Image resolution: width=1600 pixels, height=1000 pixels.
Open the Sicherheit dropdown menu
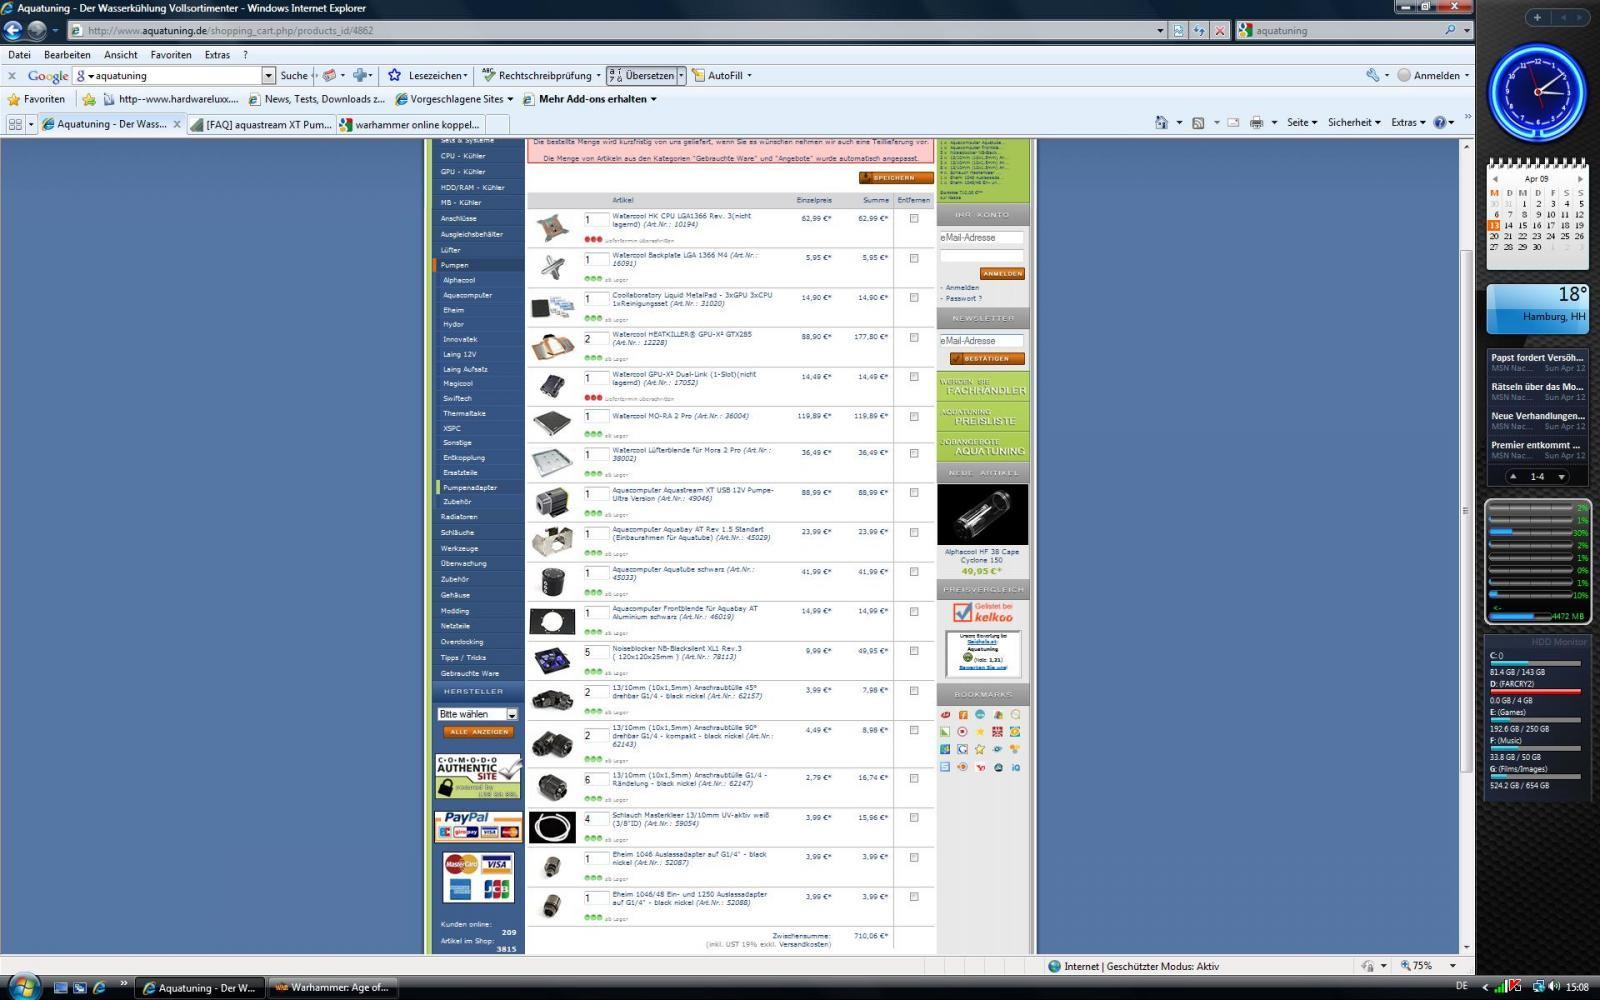point(1354,122)
